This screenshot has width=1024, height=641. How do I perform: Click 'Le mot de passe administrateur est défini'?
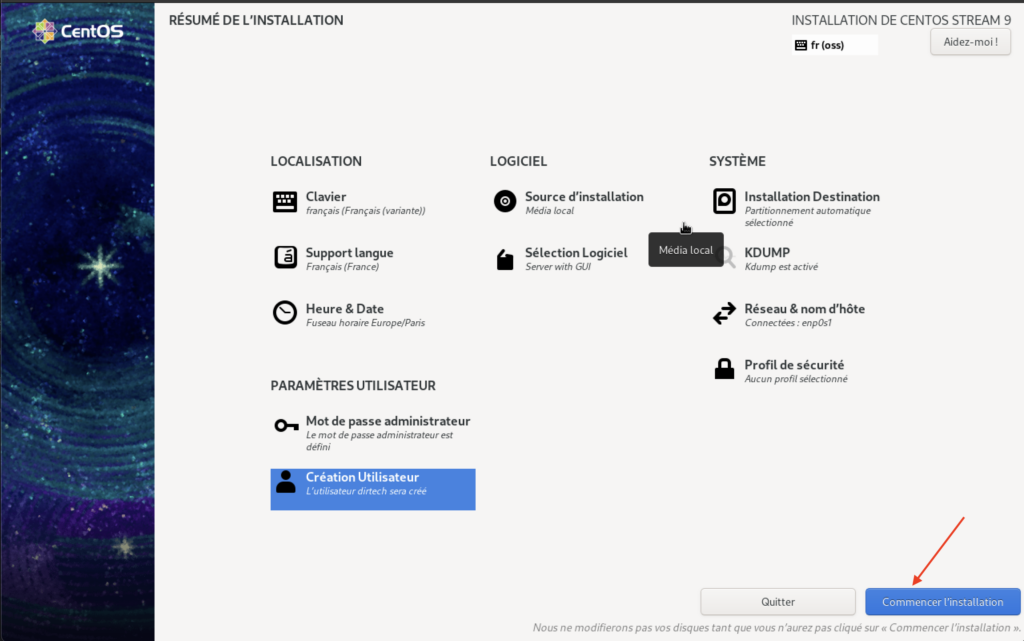379,441
